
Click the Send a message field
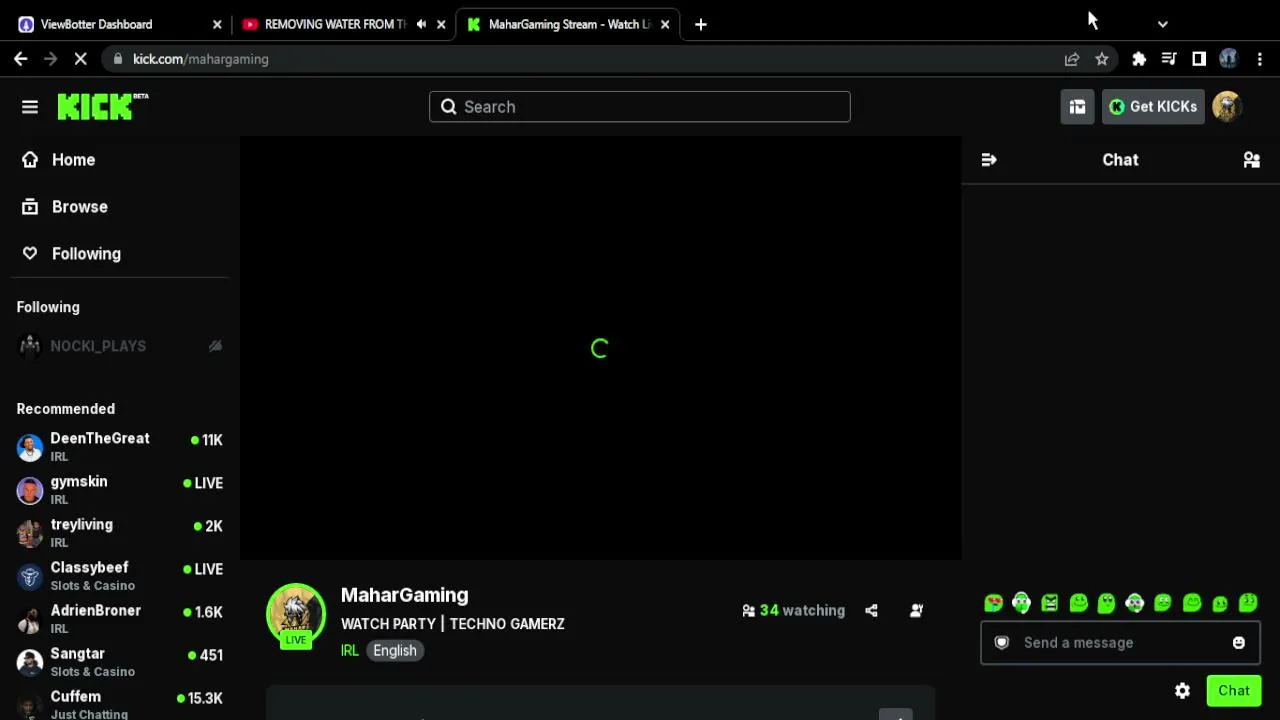coord(1120,643)
